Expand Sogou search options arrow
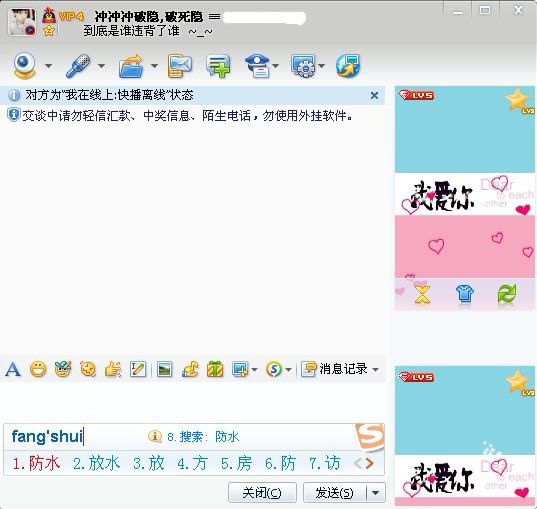This screenshot has width=537, height=509. click(288, 370)
